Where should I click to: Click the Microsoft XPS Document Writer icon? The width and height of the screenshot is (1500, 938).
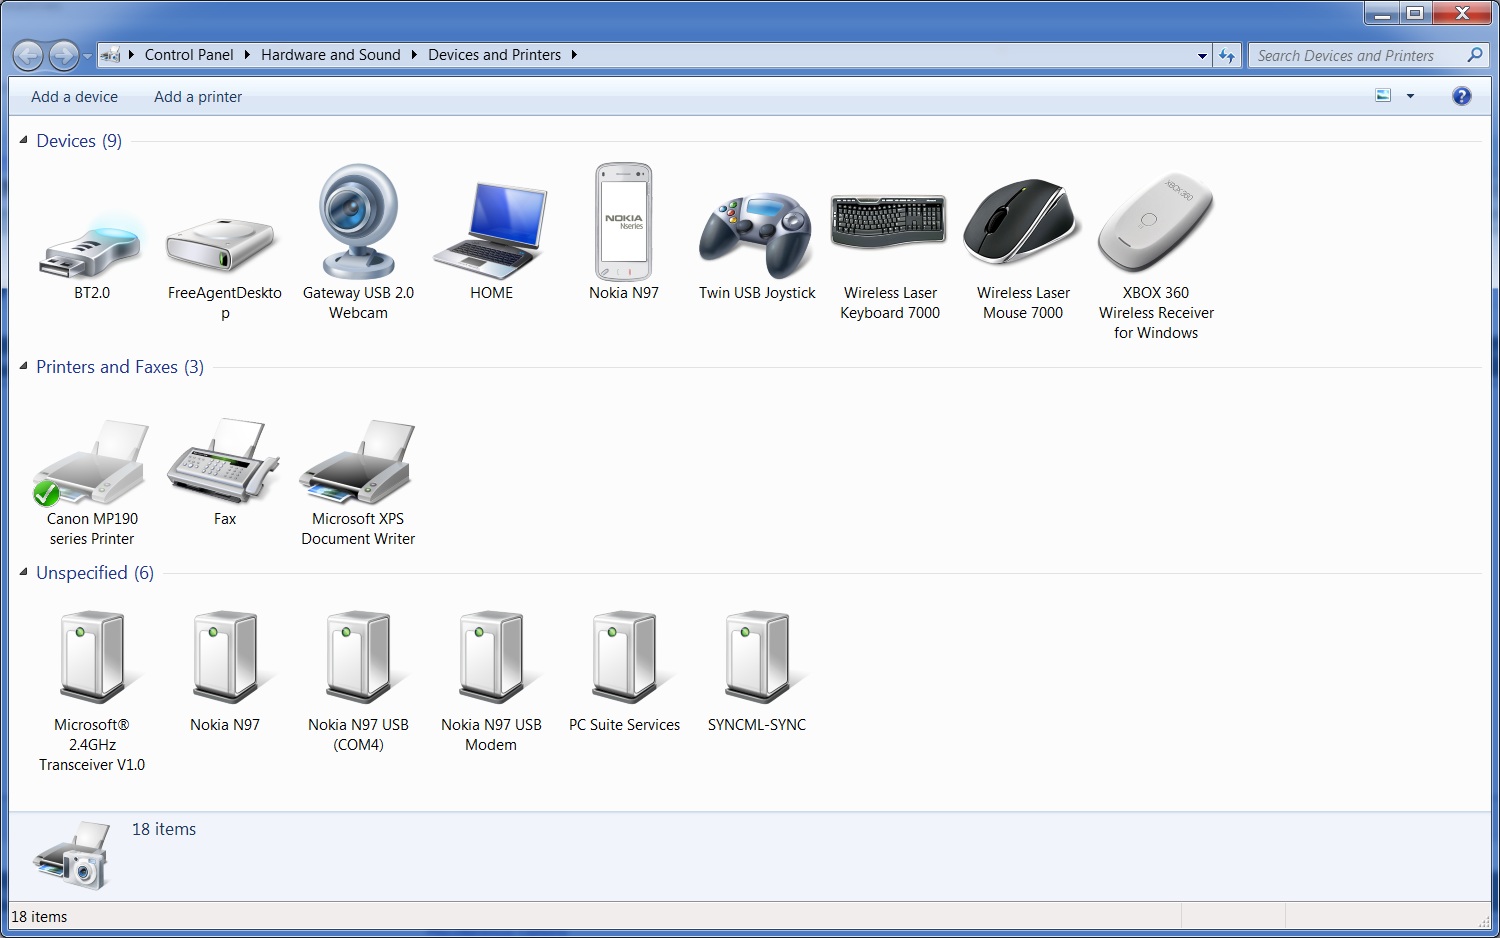click(358, 462)
